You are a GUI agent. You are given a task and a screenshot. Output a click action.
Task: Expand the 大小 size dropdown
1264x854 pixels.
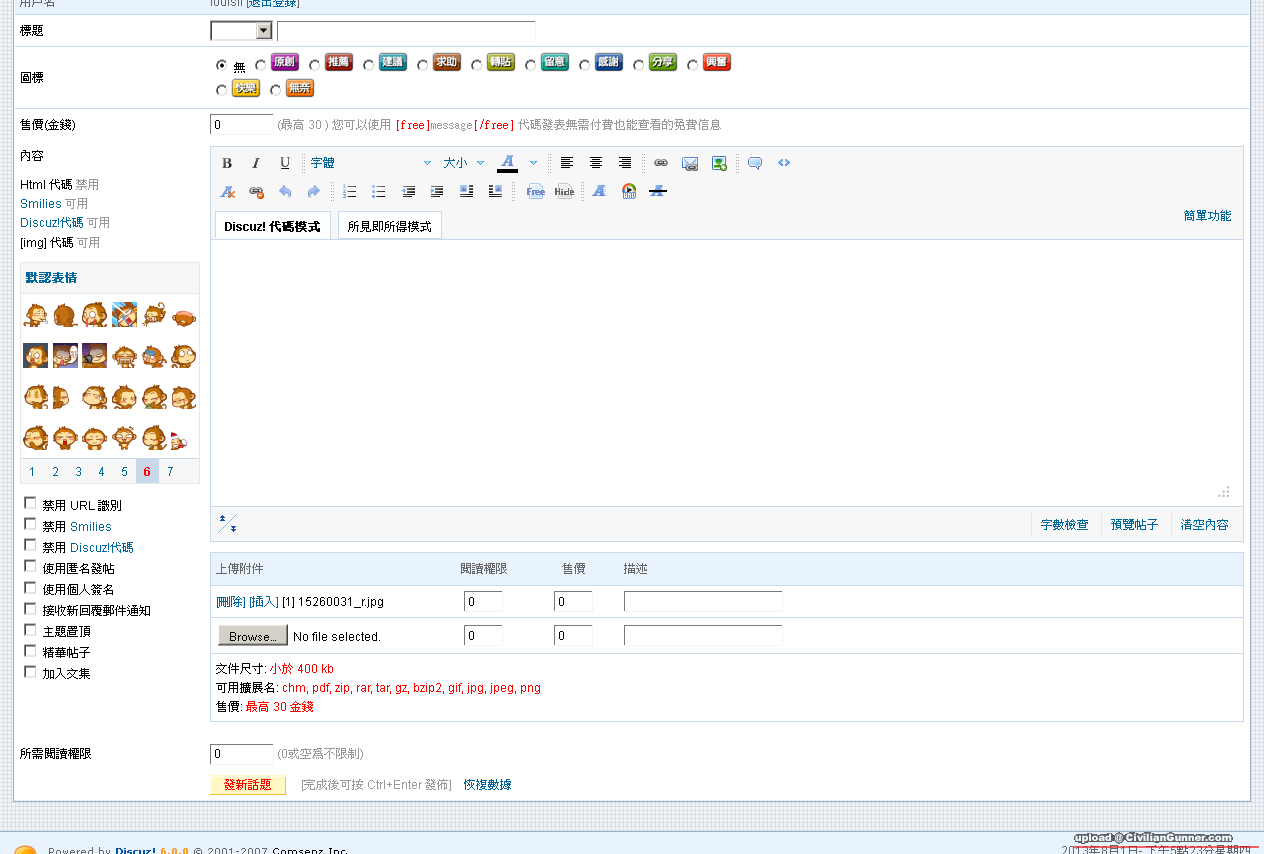coord(464,163)
